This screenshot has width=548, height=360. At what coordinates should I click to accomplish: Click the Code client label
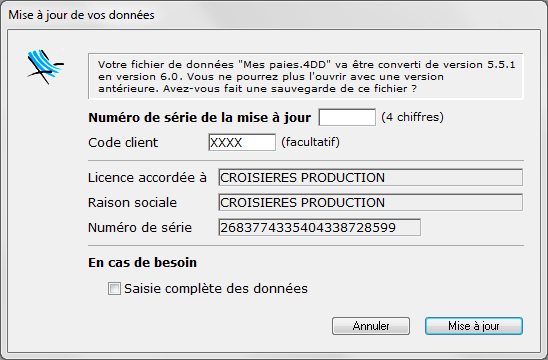(123, 143)
